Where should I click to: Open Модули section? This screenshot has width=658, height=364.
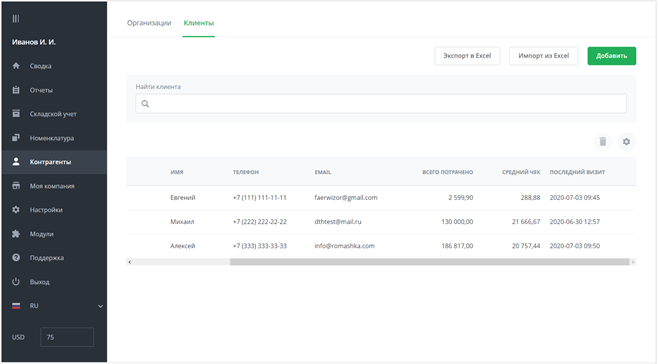pos(42,234)
